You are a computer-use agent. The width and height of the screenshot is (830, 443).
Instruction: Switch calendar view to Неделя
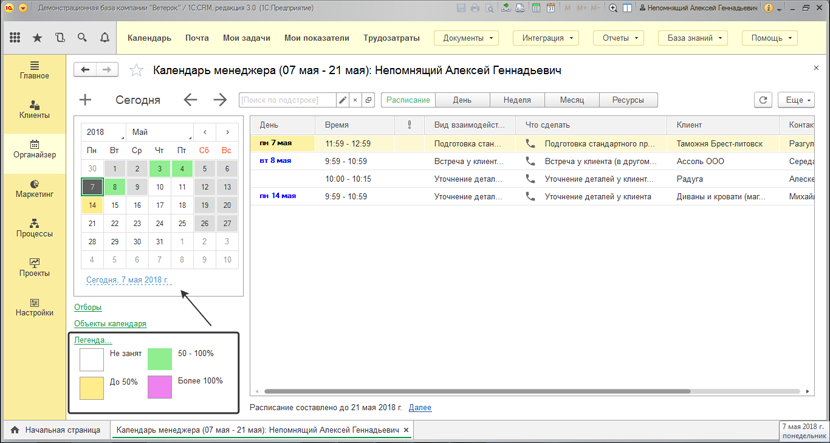click(517, 100)
